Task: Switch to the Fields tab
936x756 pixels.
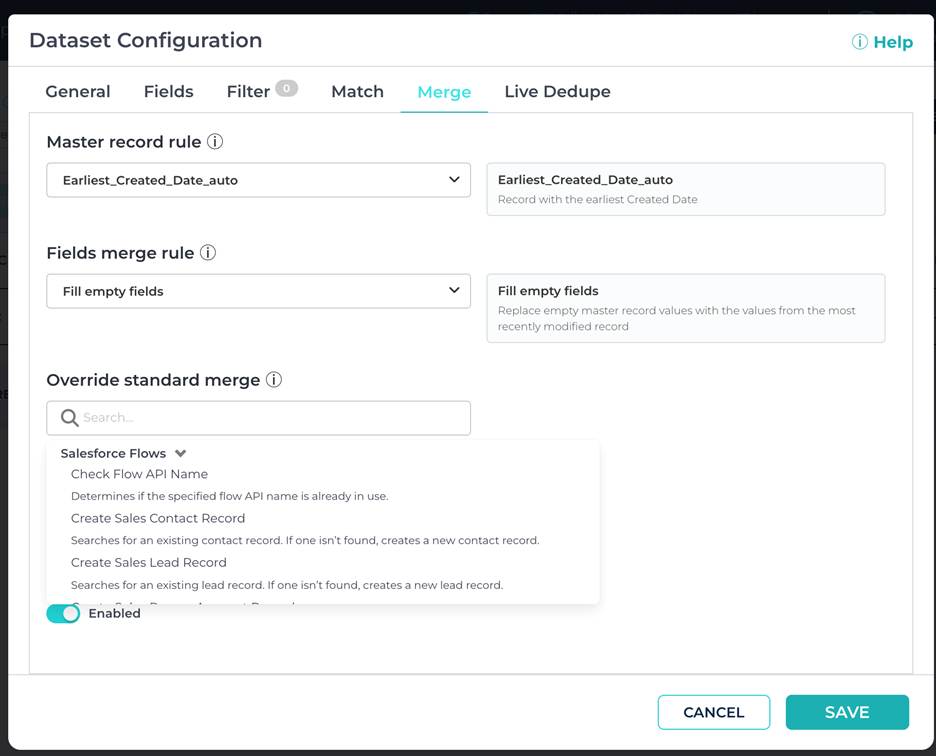Action: 168,91
